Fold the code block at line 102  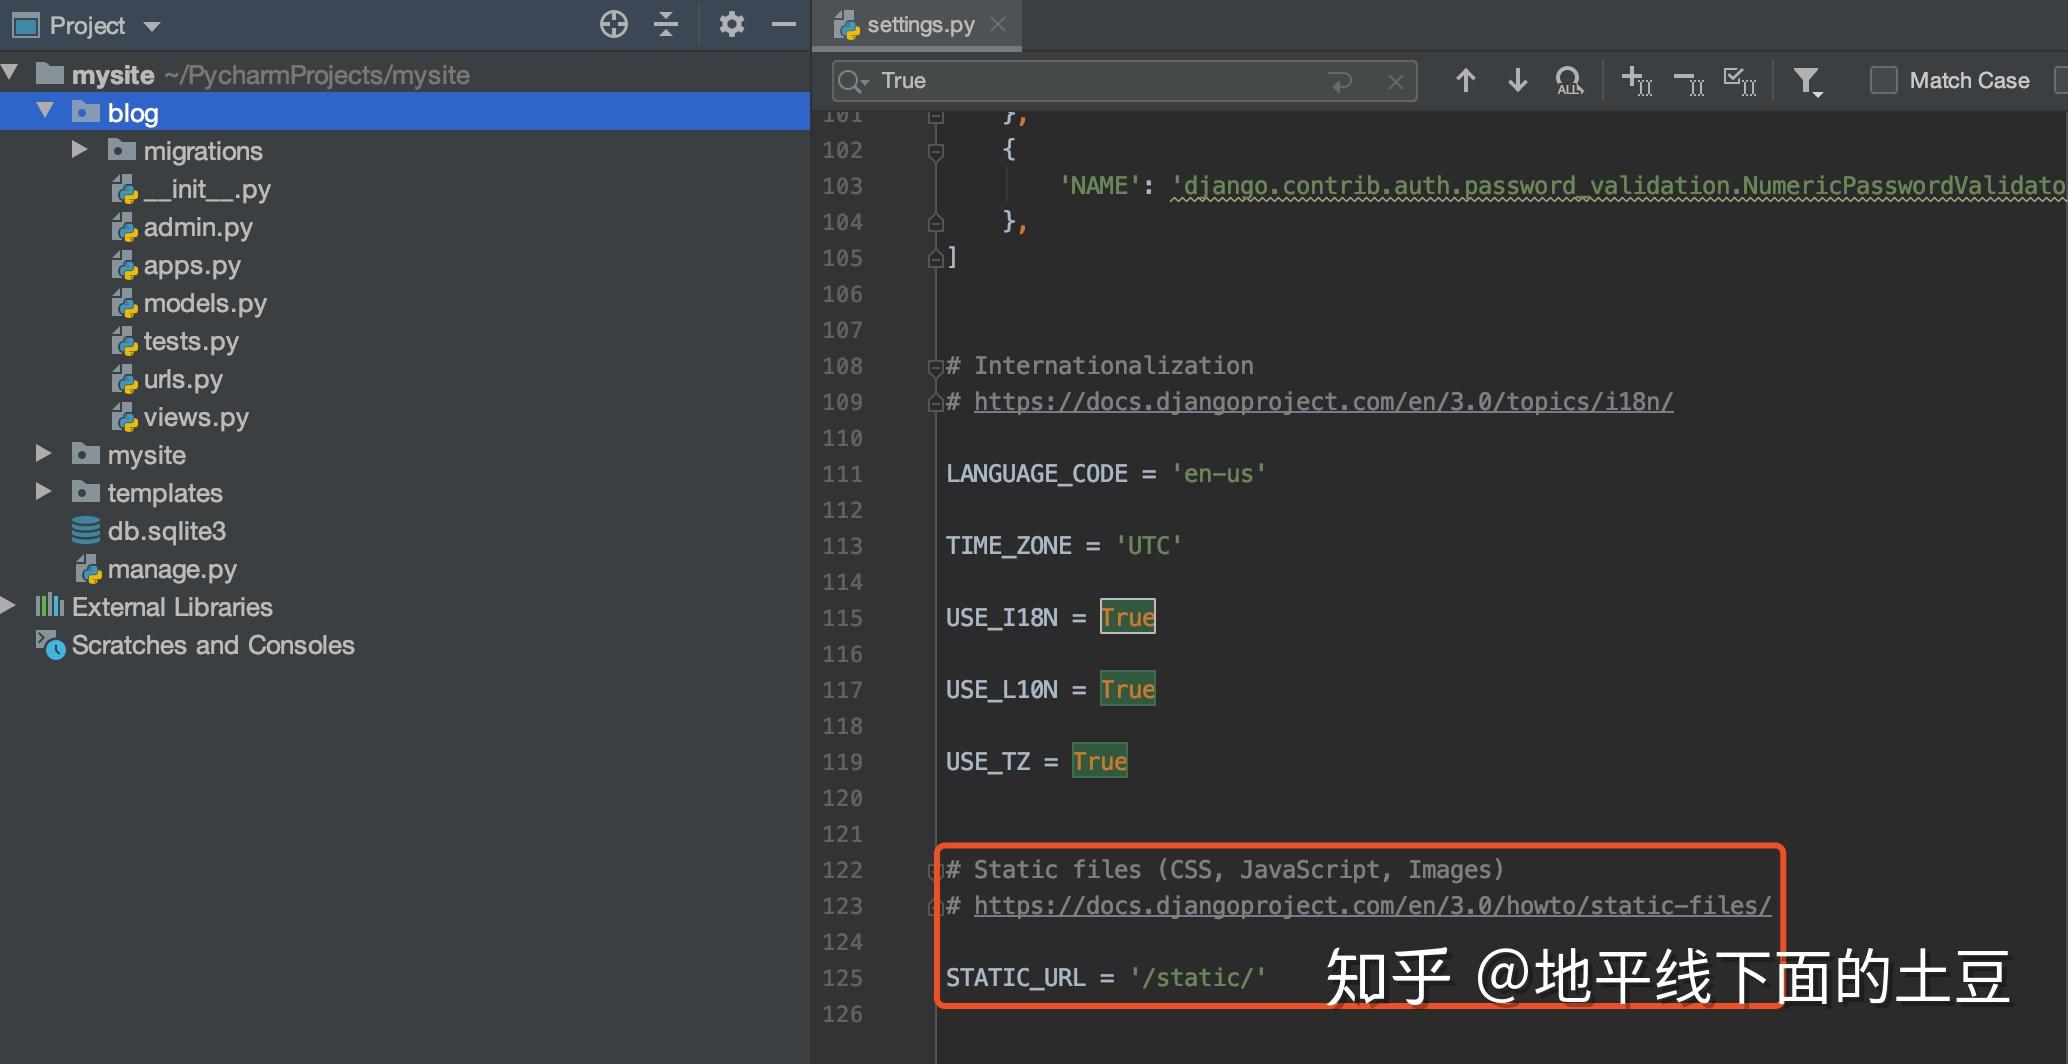coord(936,151)
